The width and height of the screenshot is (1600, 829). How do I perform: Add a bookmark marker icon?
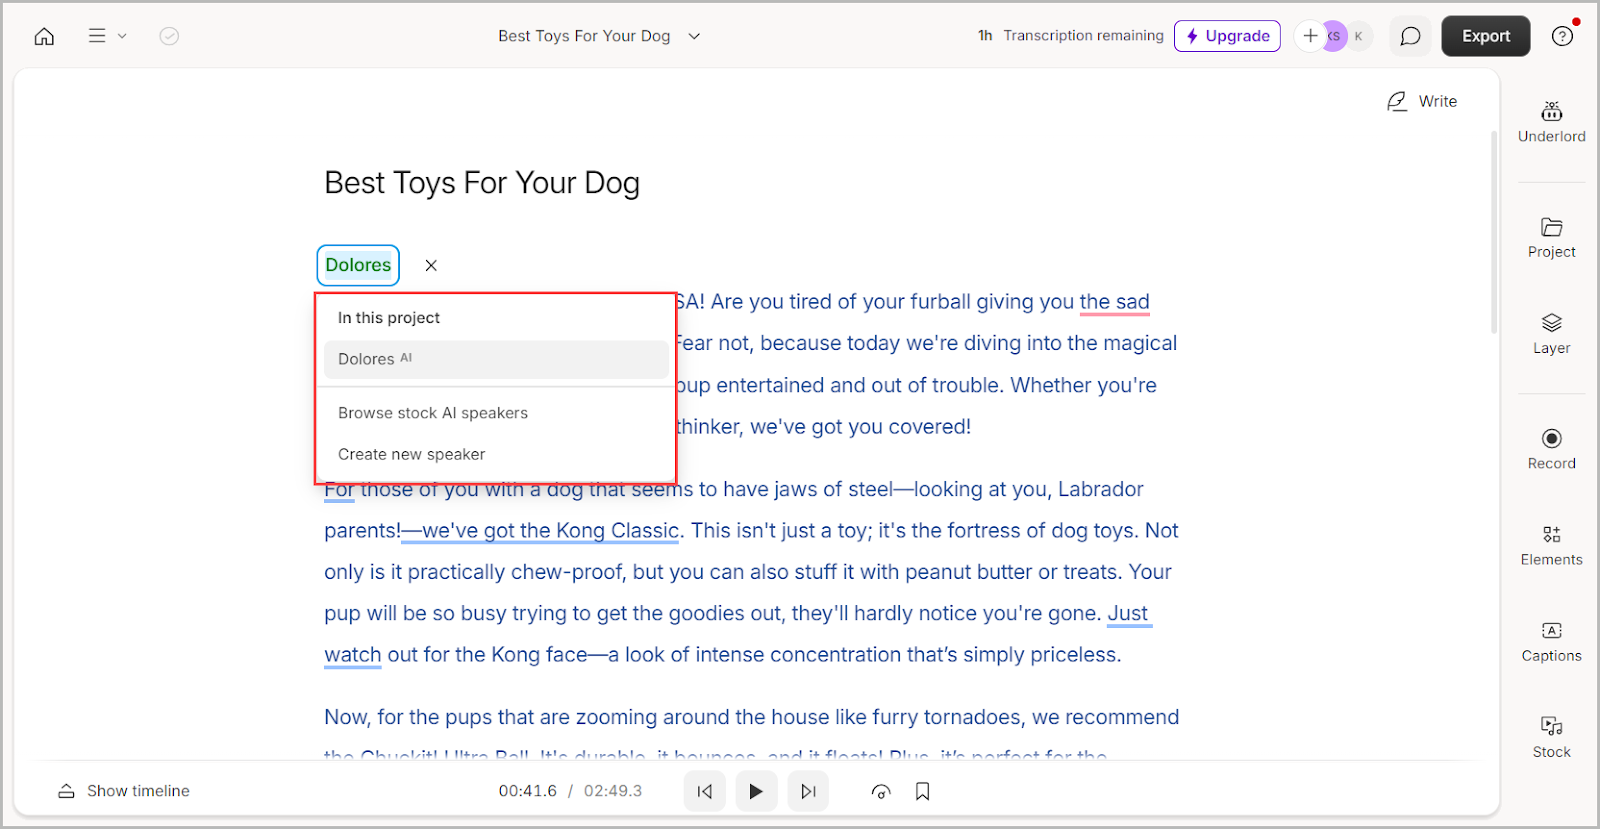923,791
